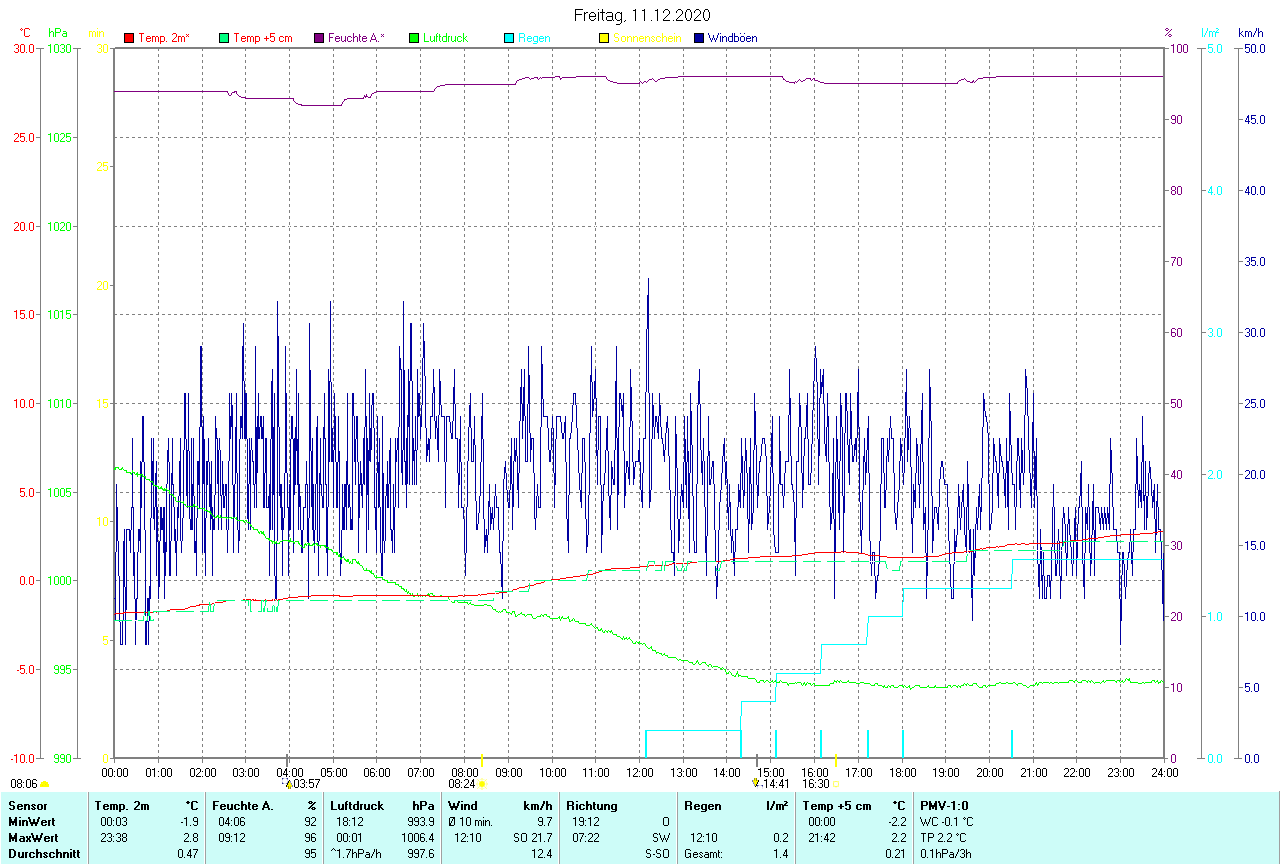
Task: Click the Ø 10 min. wind label
Action: tap(471, 822)
